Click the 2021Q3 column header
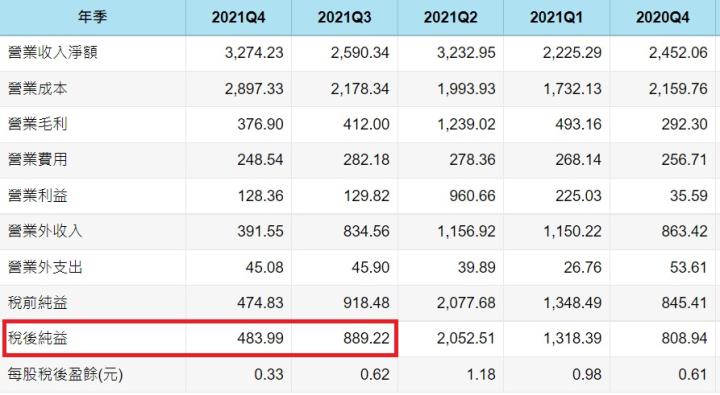This screenshot has height=395, width=720. click(344, 17)
